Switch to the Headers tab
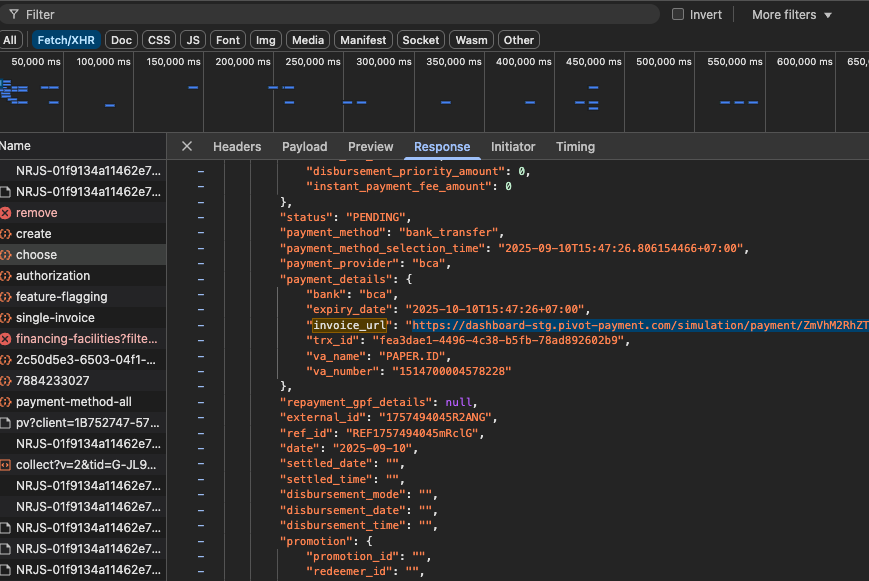The width and height of the screenshot is (869, 581). (x=237, y=146)
